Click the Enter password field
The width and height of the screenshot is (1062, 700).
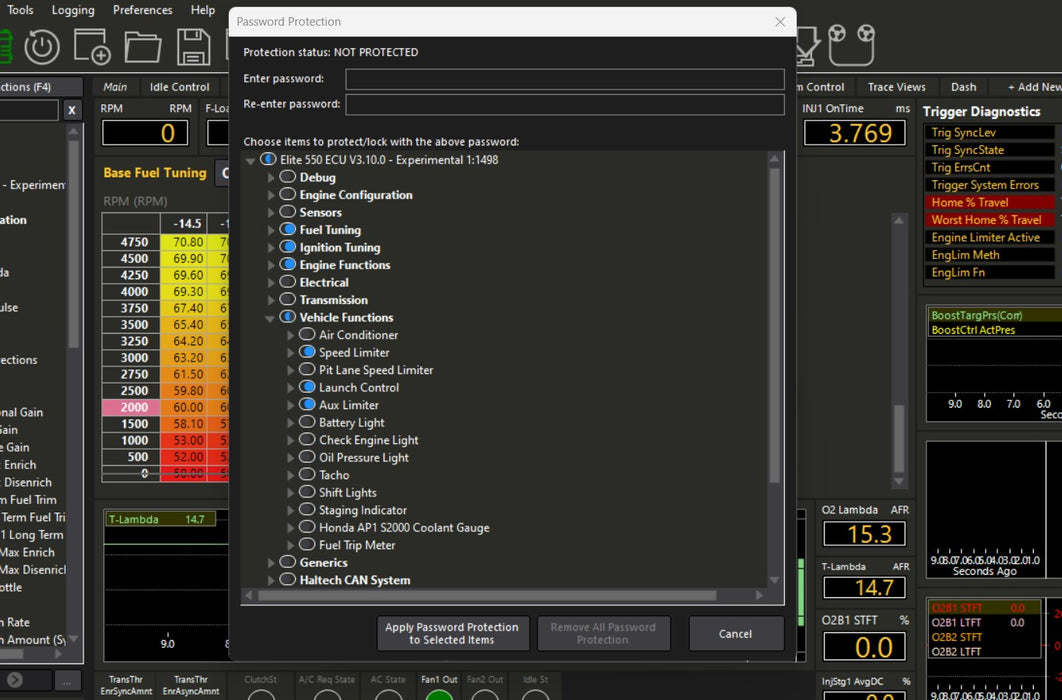coord(564,79)
